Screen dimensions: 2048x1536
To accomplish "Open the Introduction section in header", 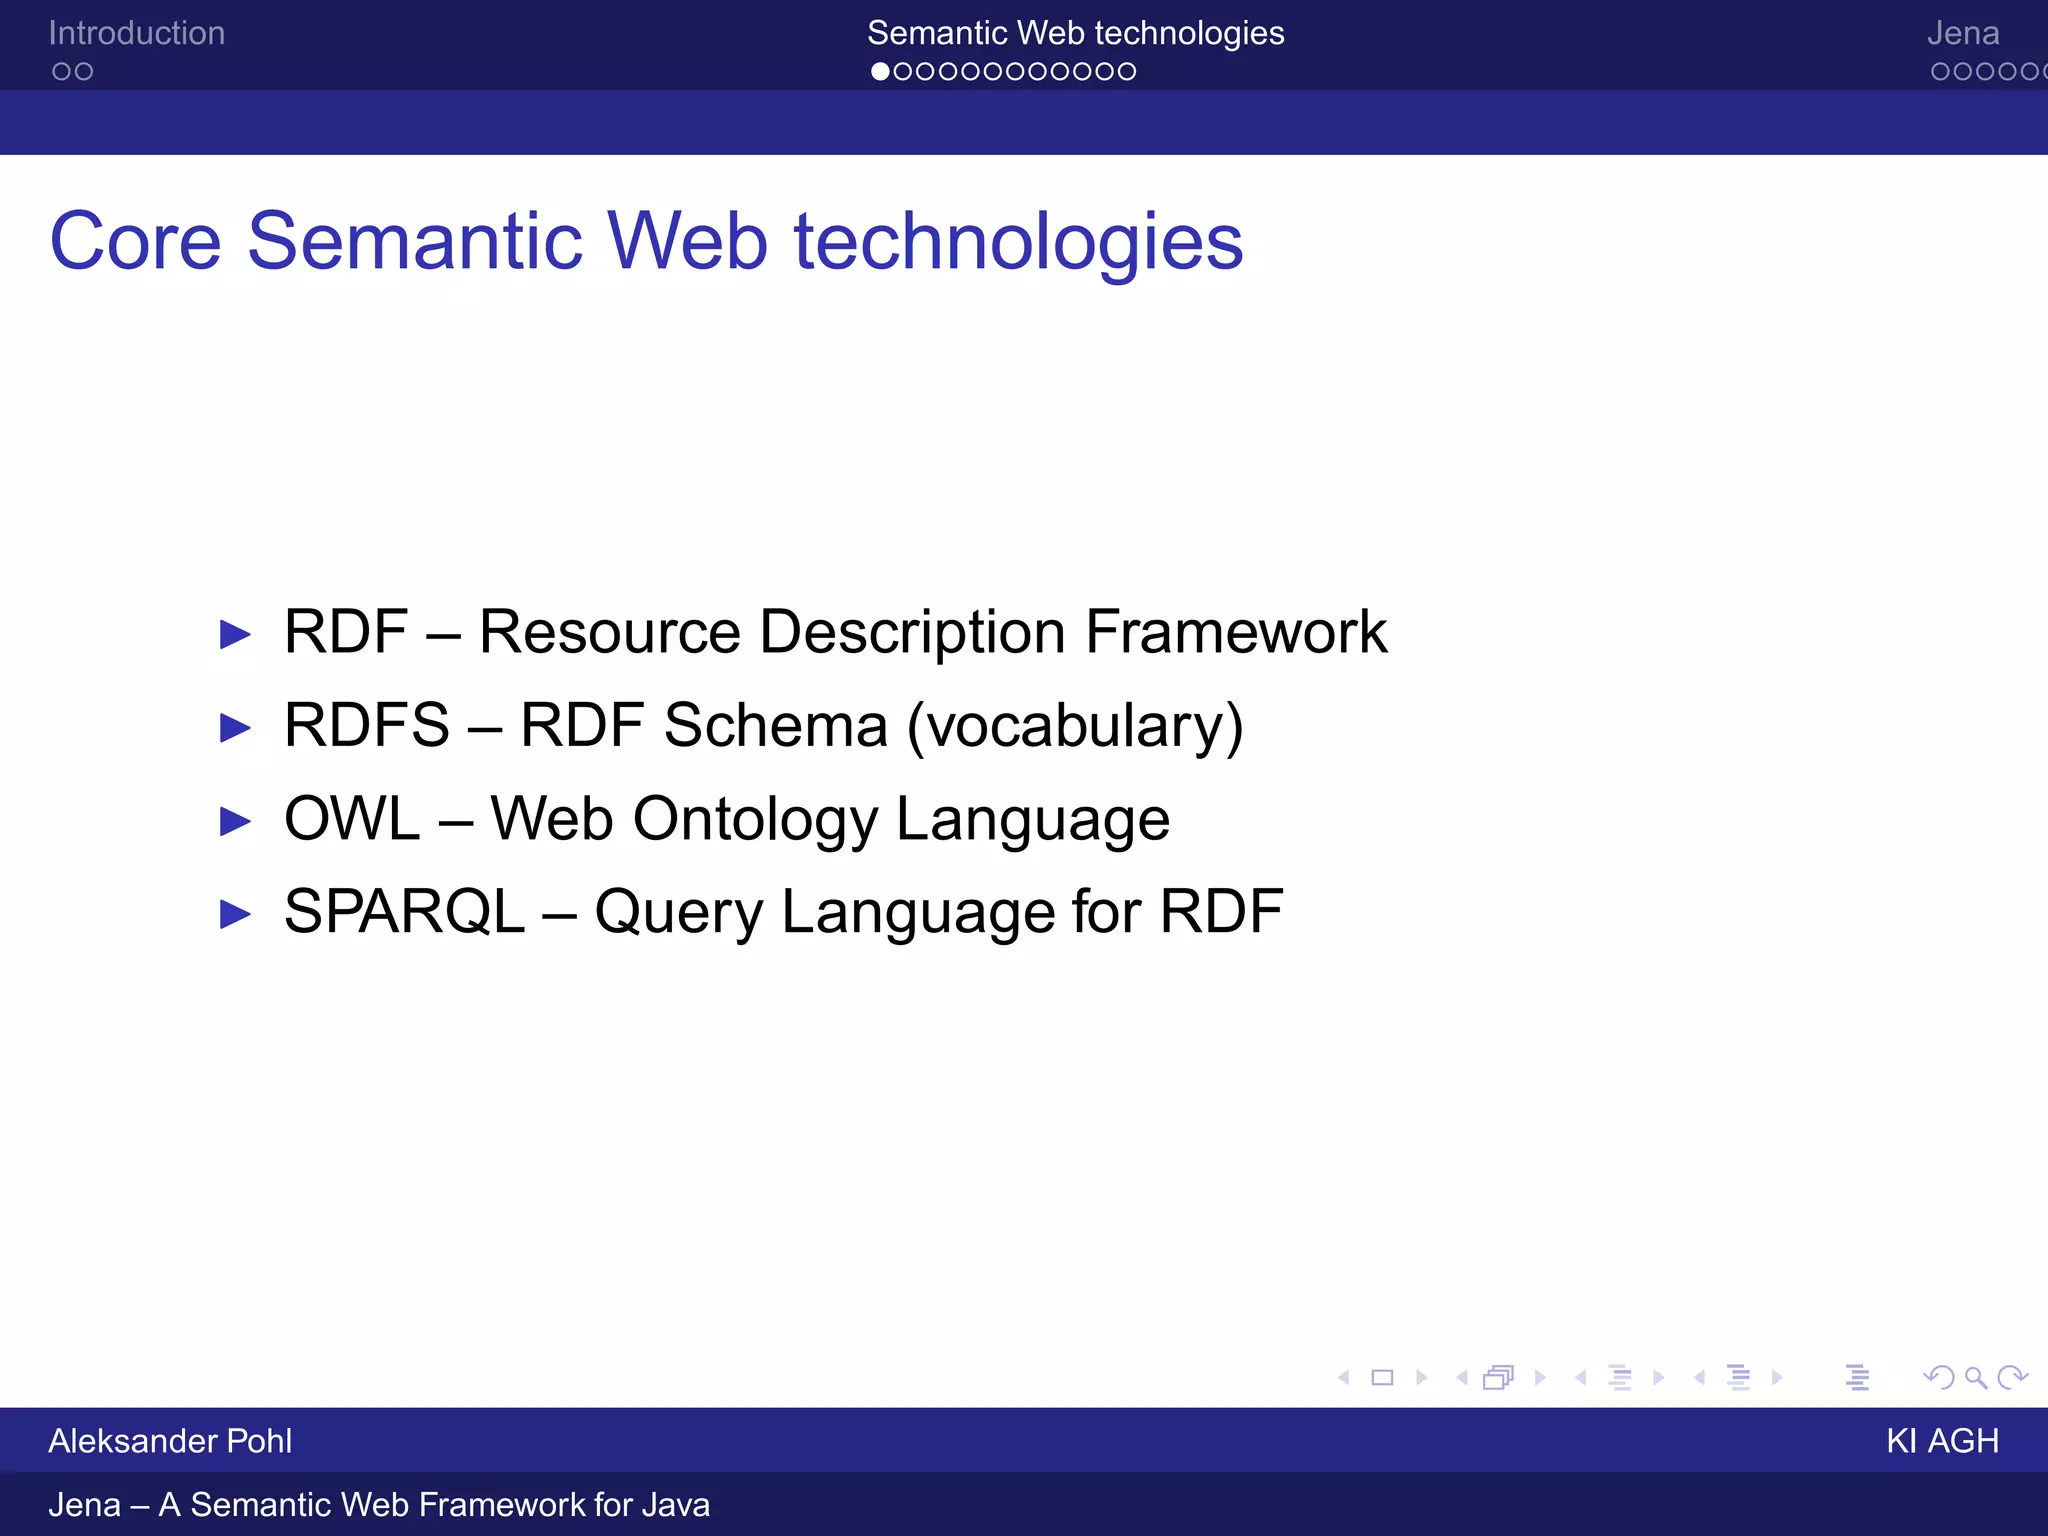I will click(137, 33).
